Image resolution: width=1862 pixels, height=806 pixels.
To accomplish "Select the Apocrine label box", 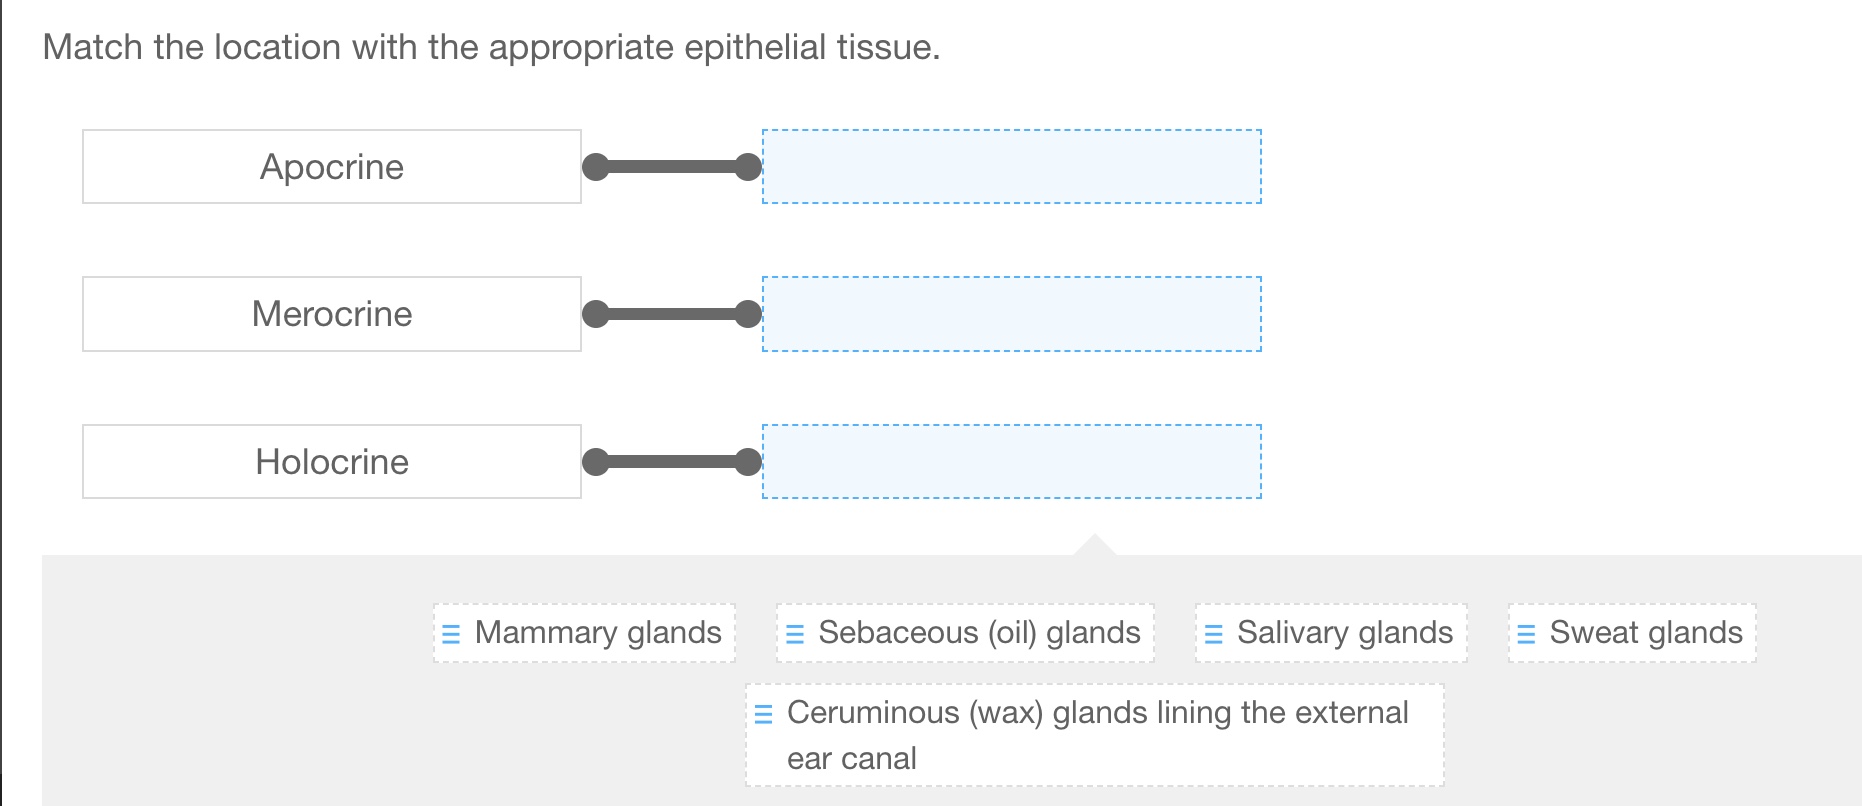I will (331, 167).
